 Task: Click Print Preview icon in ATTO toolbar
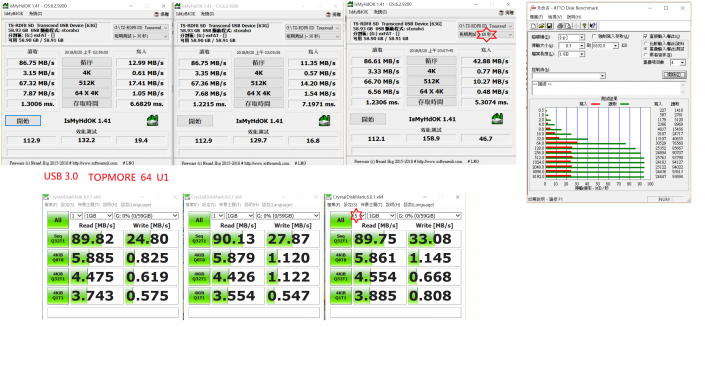(568, 26)
